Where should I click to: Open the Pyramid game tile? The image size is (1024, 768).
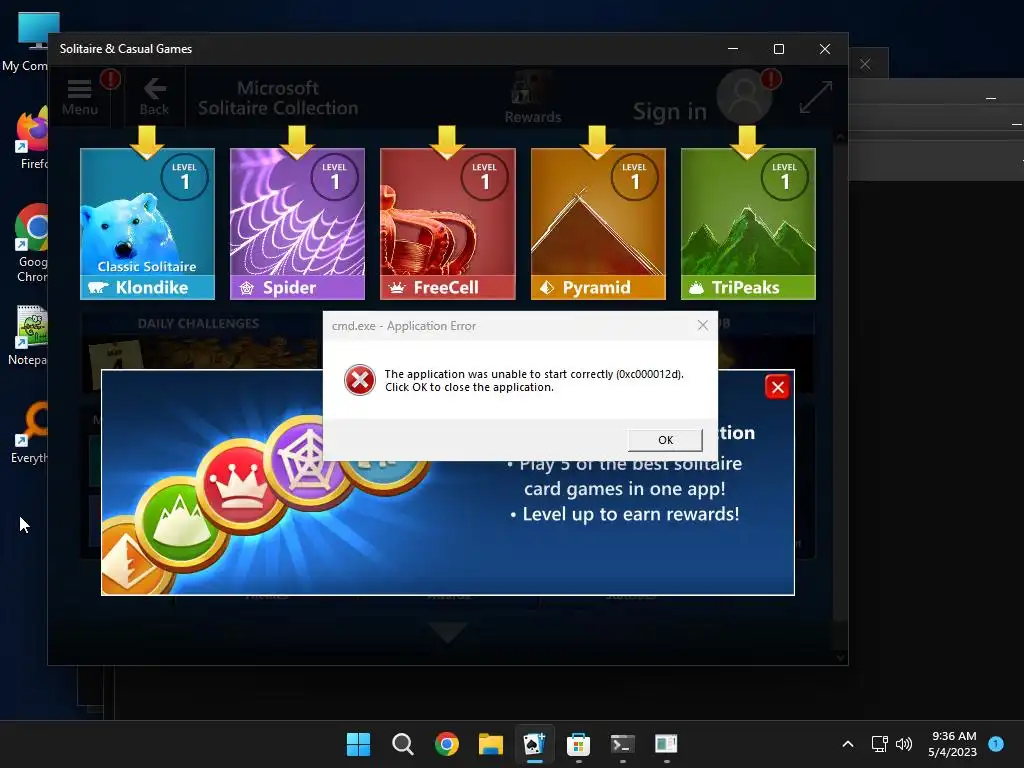pyautogui.click(x=598, y=224)
